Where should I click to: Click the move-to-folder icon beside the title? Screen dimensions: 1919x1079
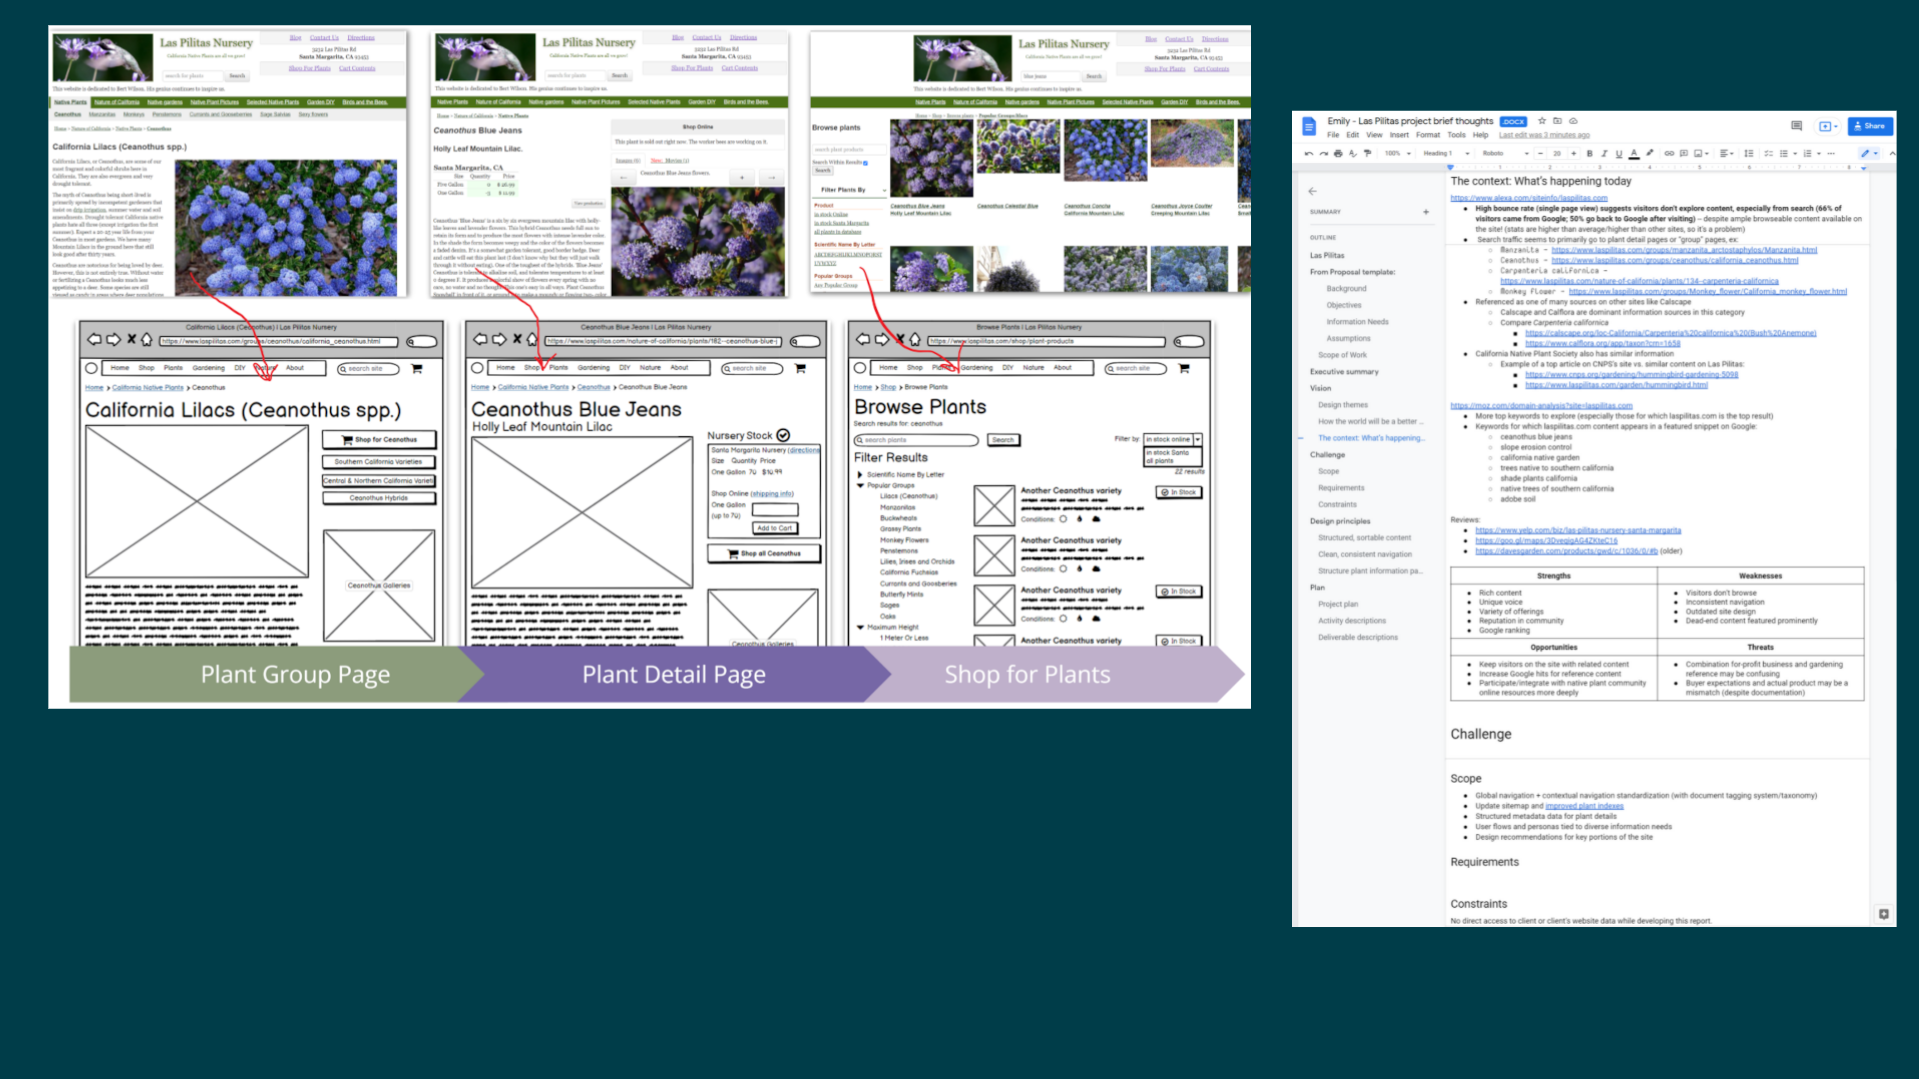pos(1557,121)
